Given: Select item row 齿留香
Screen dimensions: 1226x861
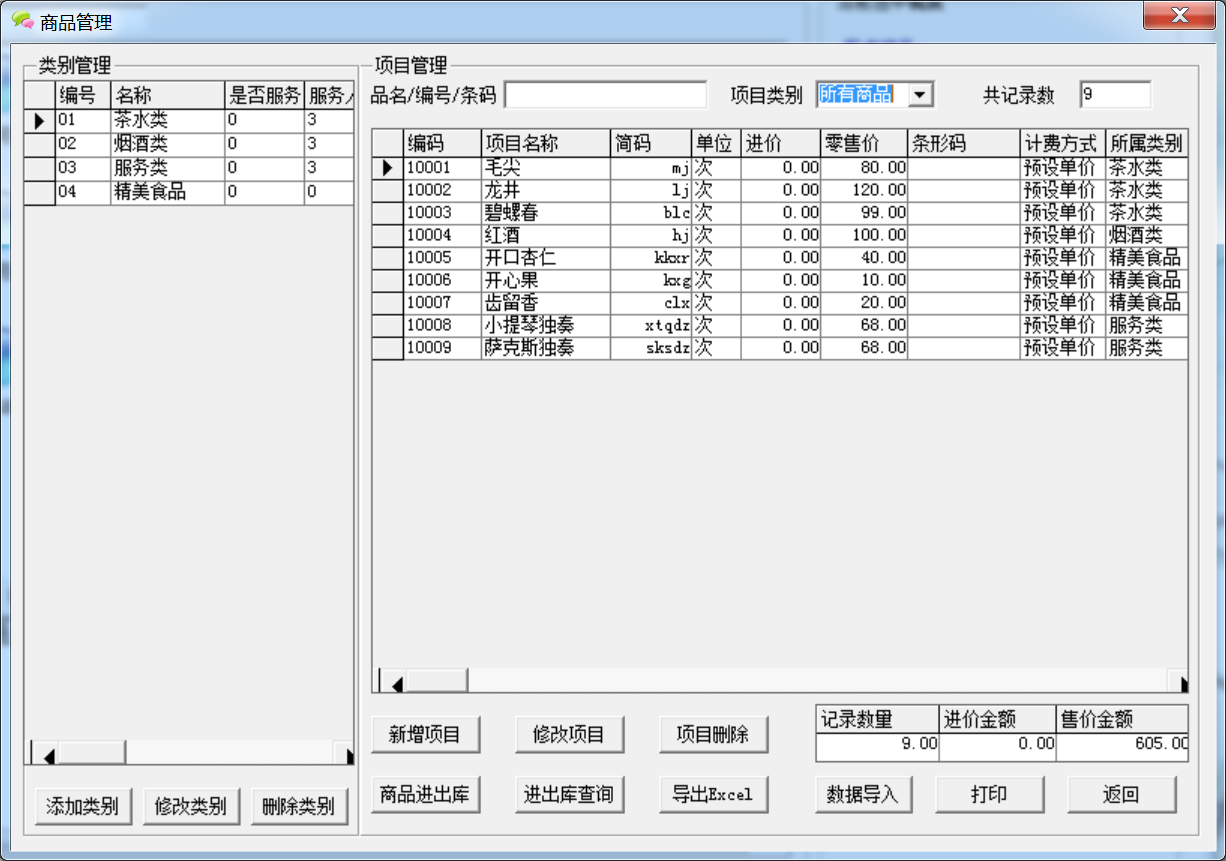Looking at the screenshot, I should click(780, 303).
